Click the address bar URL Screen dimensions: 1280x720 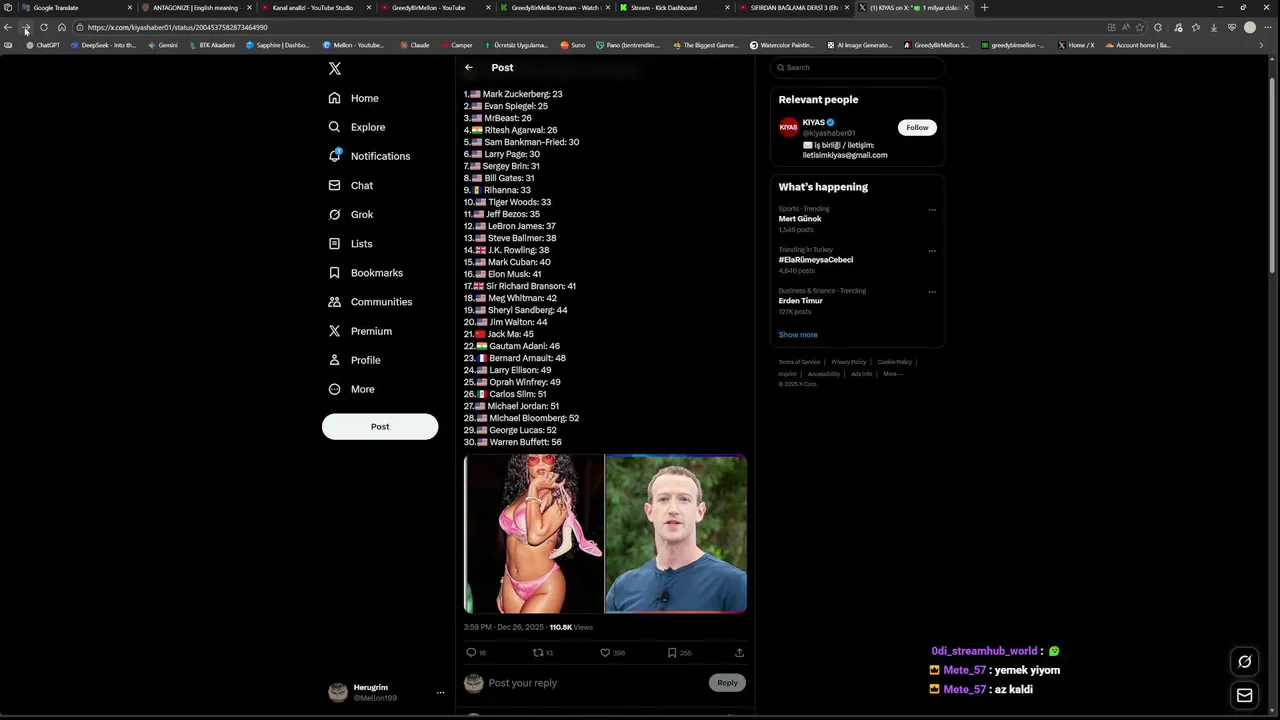(x=177, y=27)
